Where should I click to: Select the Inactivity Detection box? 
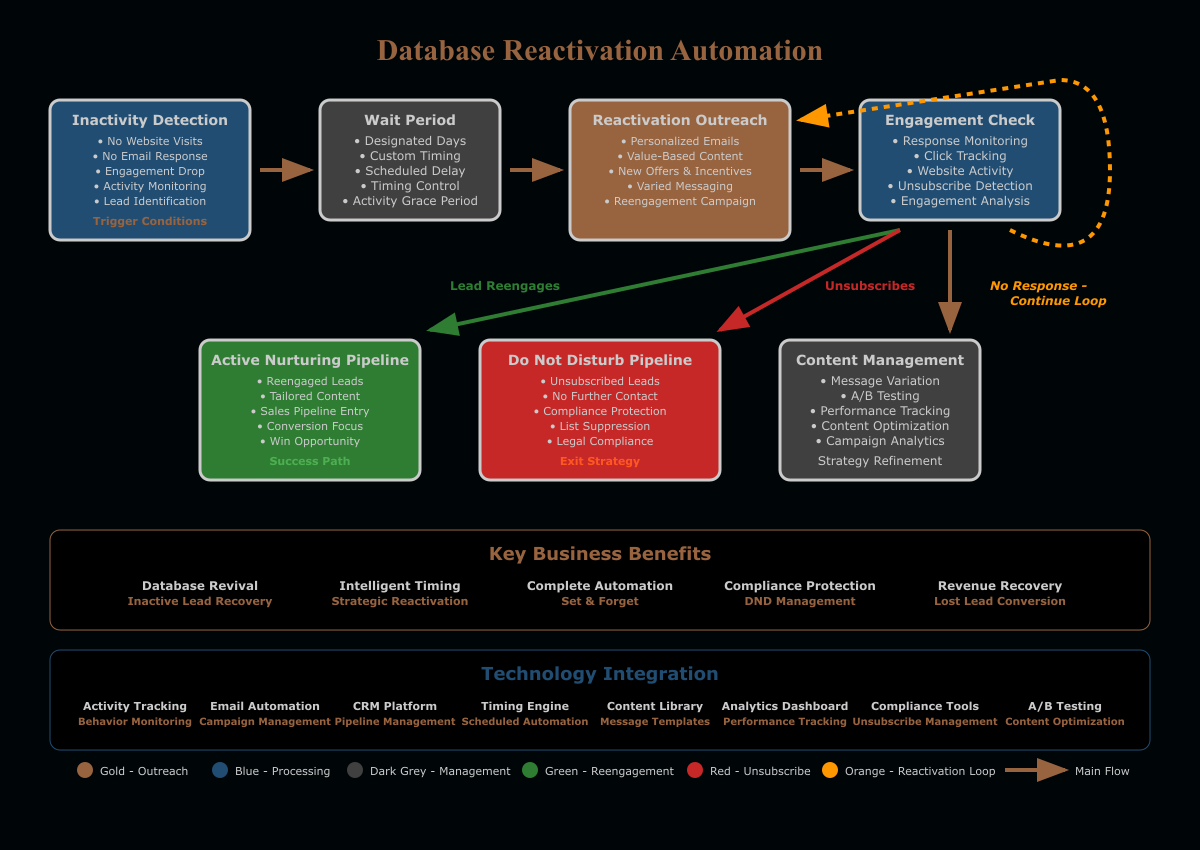click(150, 170)
